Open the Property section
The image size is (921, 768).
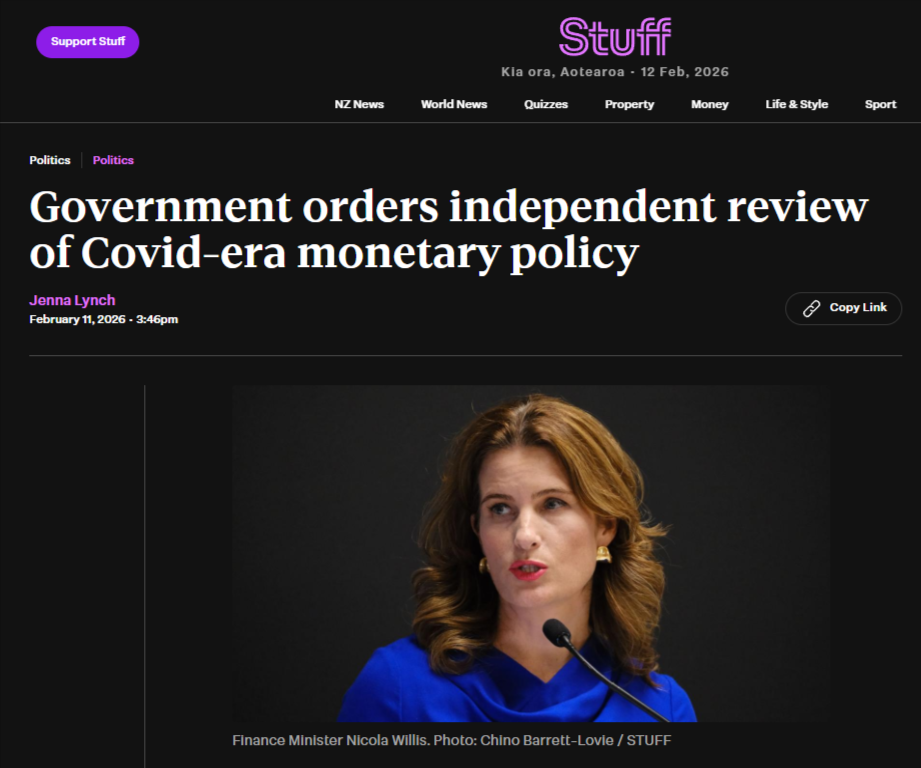pyautogui.click(x=629, y=104)
